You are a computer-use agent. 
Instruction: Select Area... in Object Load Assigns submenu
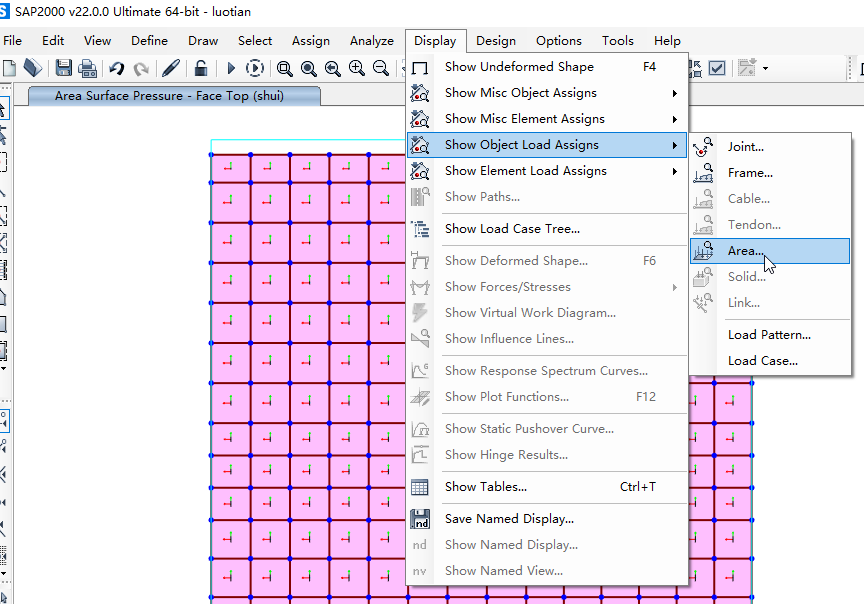point(745,251)
